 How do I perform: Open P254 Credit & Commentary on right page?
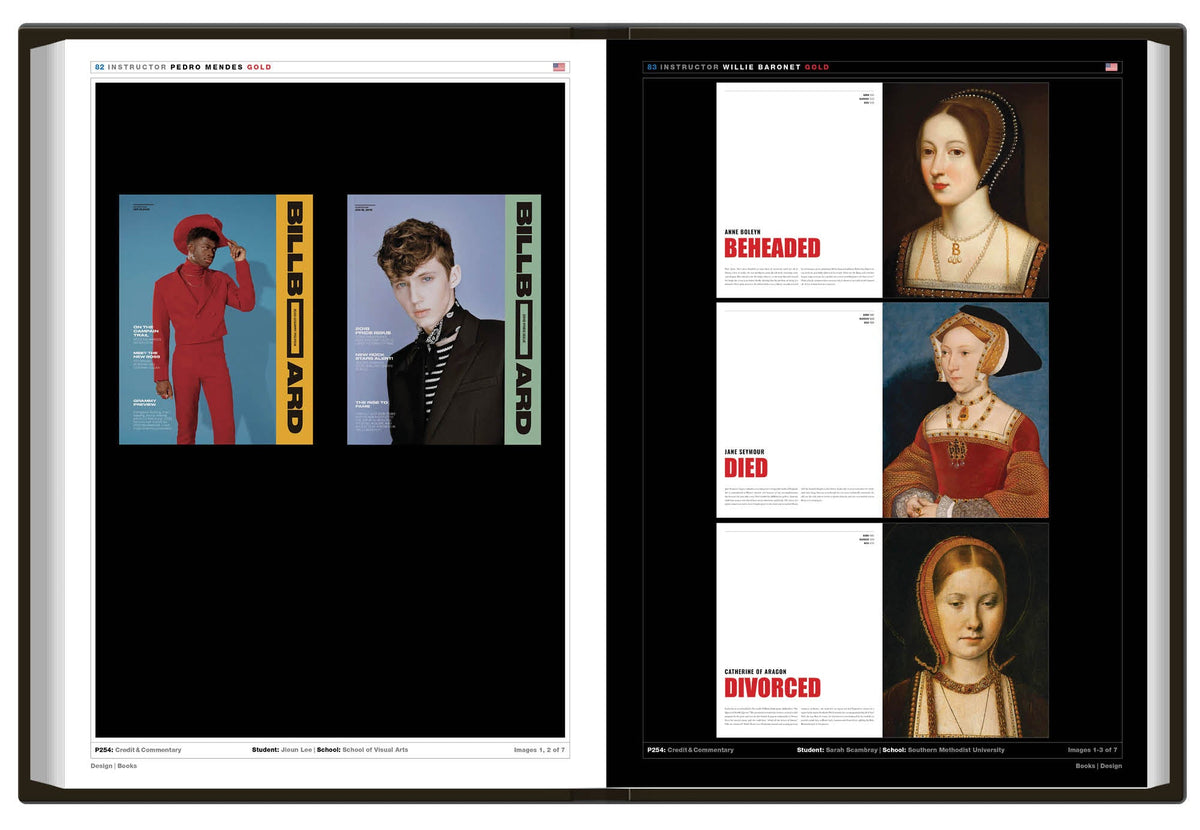[x=690, y=749]
